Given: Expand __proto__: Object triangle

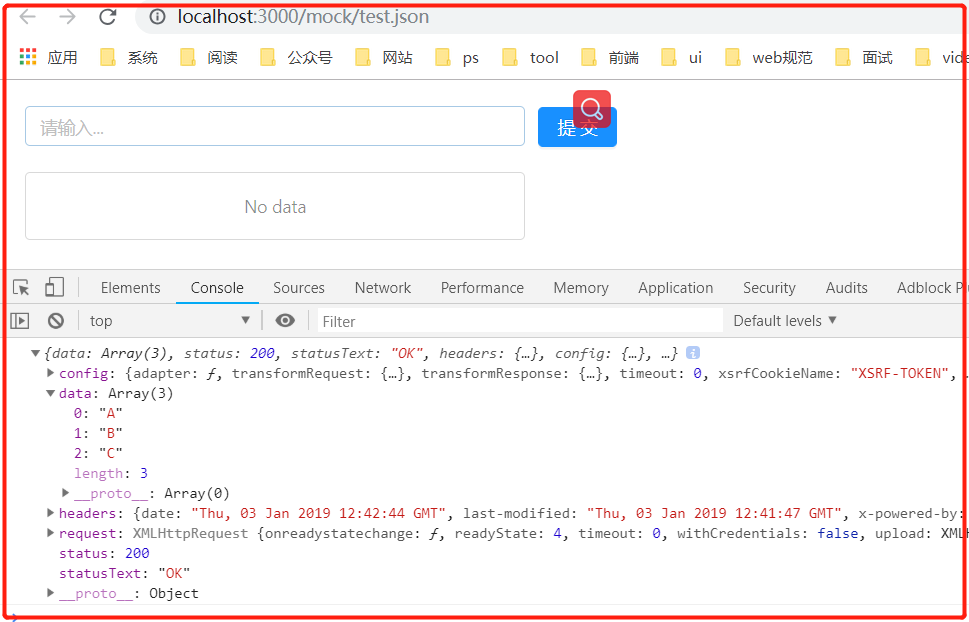Looking at the screenshot, I should [51, 593].
